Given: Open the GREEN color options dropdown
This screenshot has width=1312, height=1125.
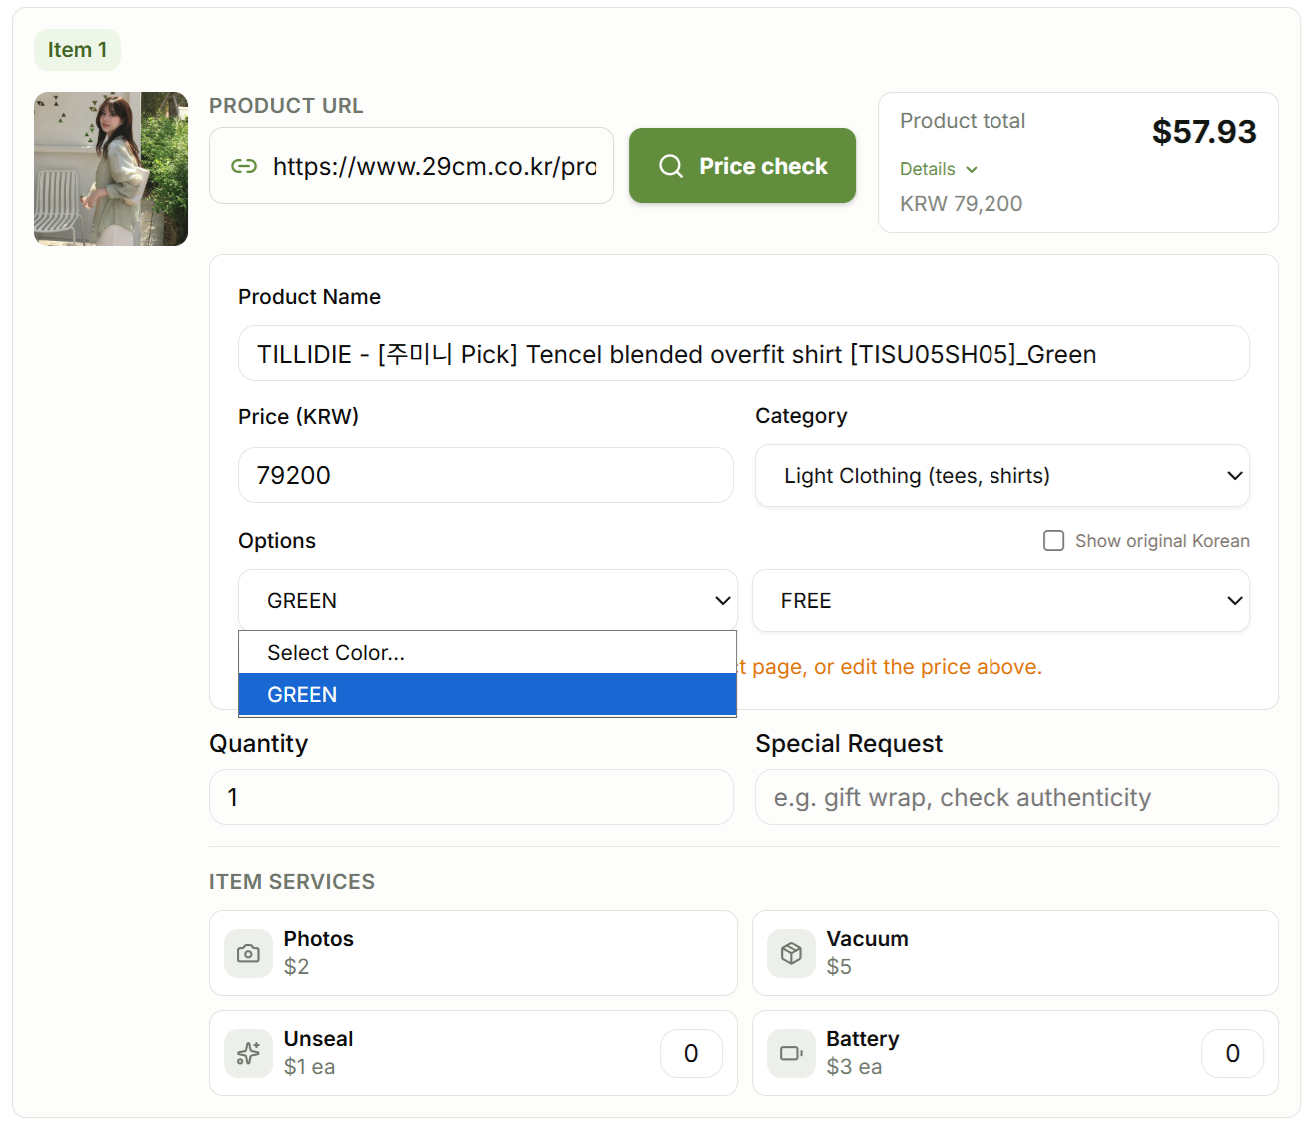Looking at the screenshot, I should (x=488, y=600).
